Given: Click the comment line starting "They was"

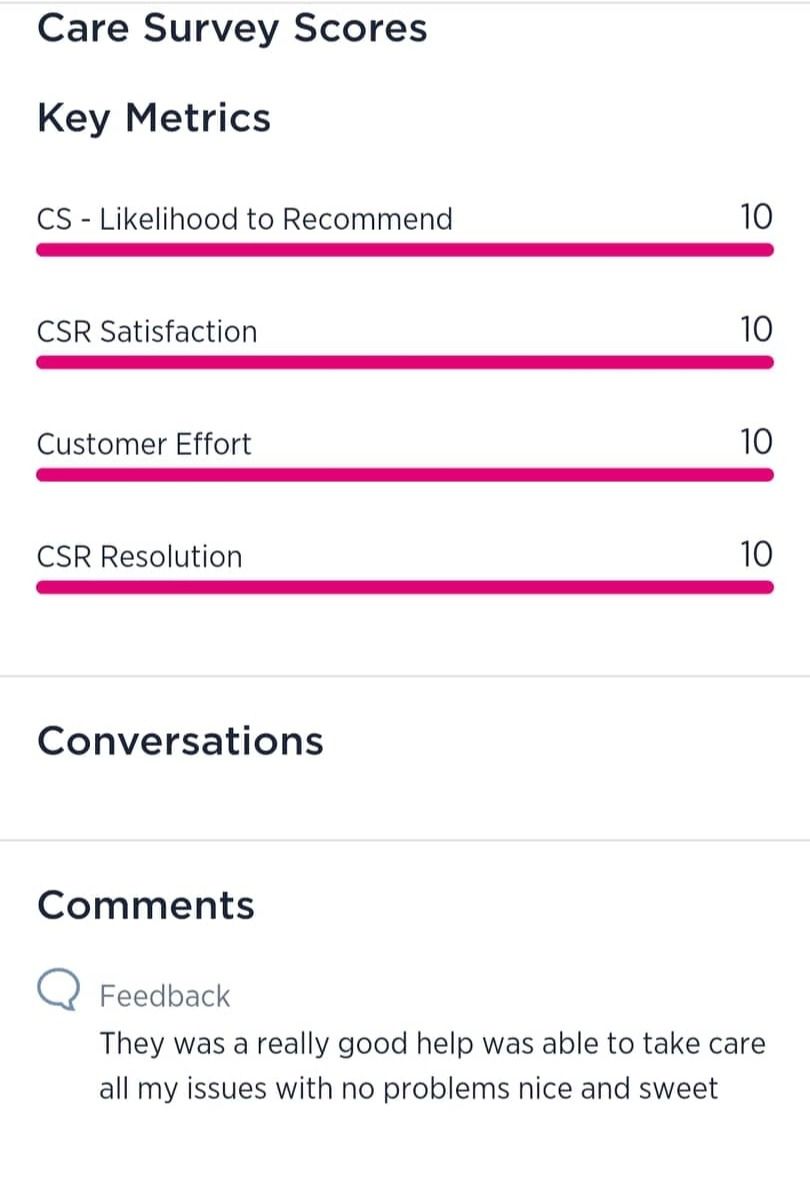Looking at the screenshot, I should 432,1044.
